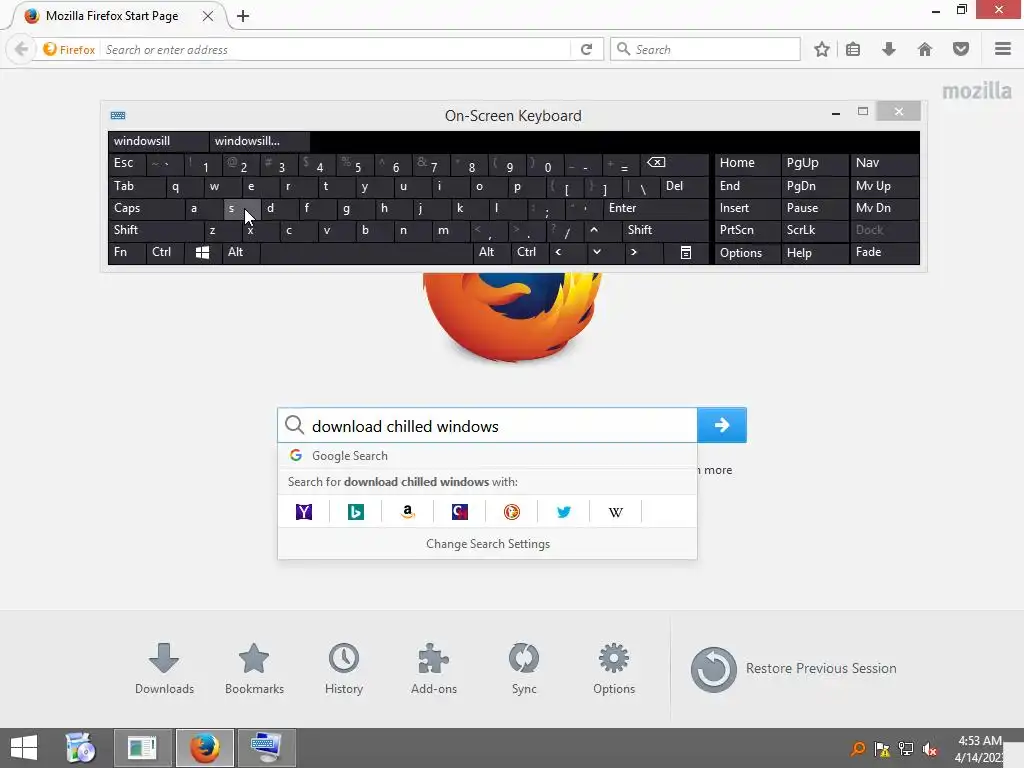Focus the address bar
Screen dimensions: 1024x768
[334, 50]
